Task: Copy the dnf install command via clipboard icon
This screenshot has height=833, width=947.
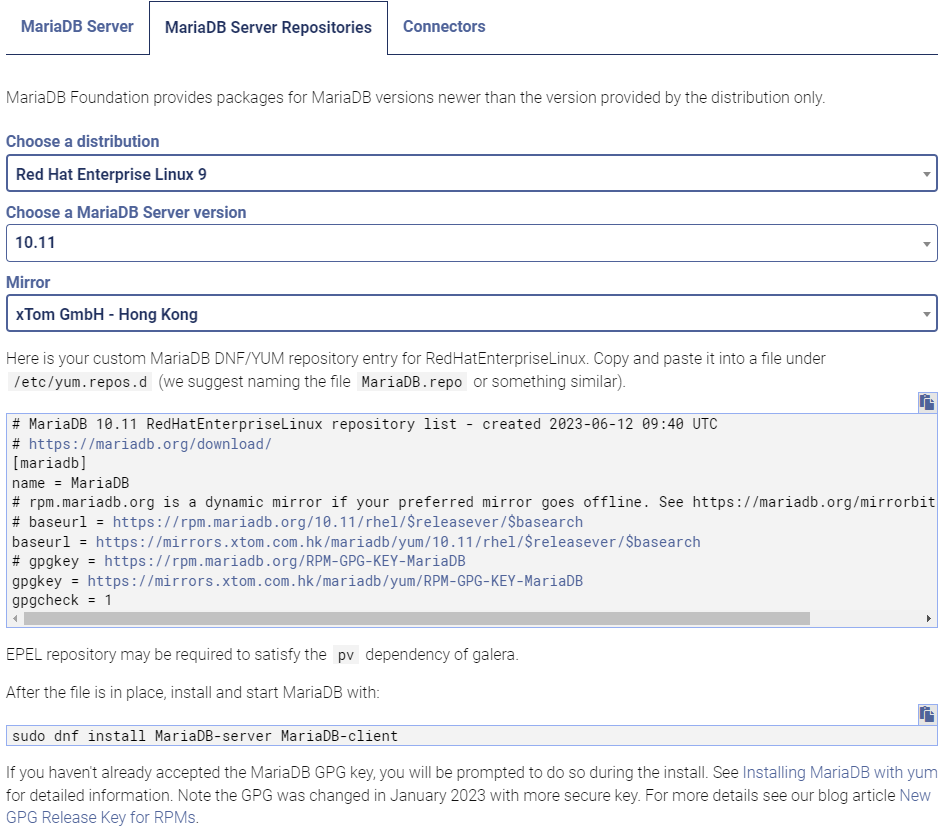Action: point(926,714)
